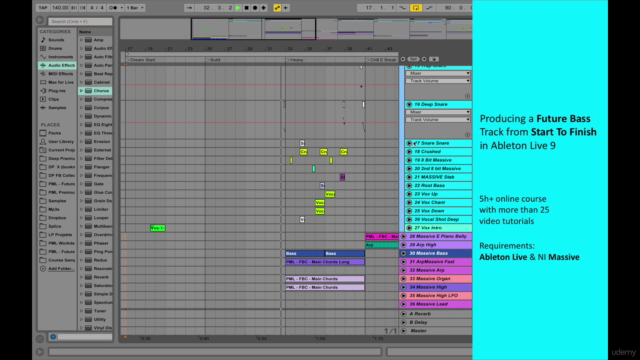
Task: Open the User Library place
Action: pyautogui.click(x=61, y=142)
